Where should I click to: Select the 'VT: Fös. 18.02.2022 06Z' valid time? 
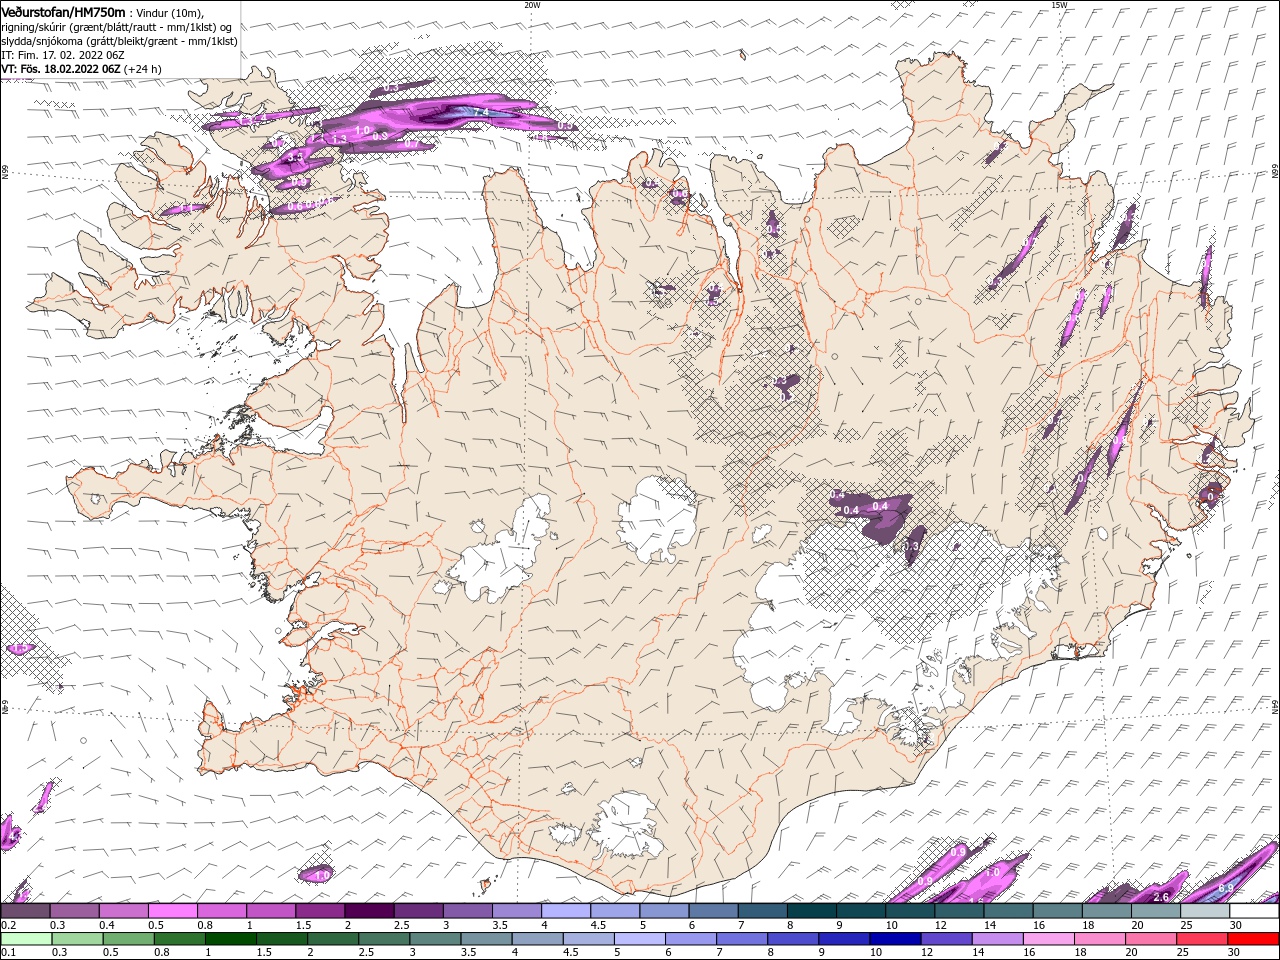(62, 69)
